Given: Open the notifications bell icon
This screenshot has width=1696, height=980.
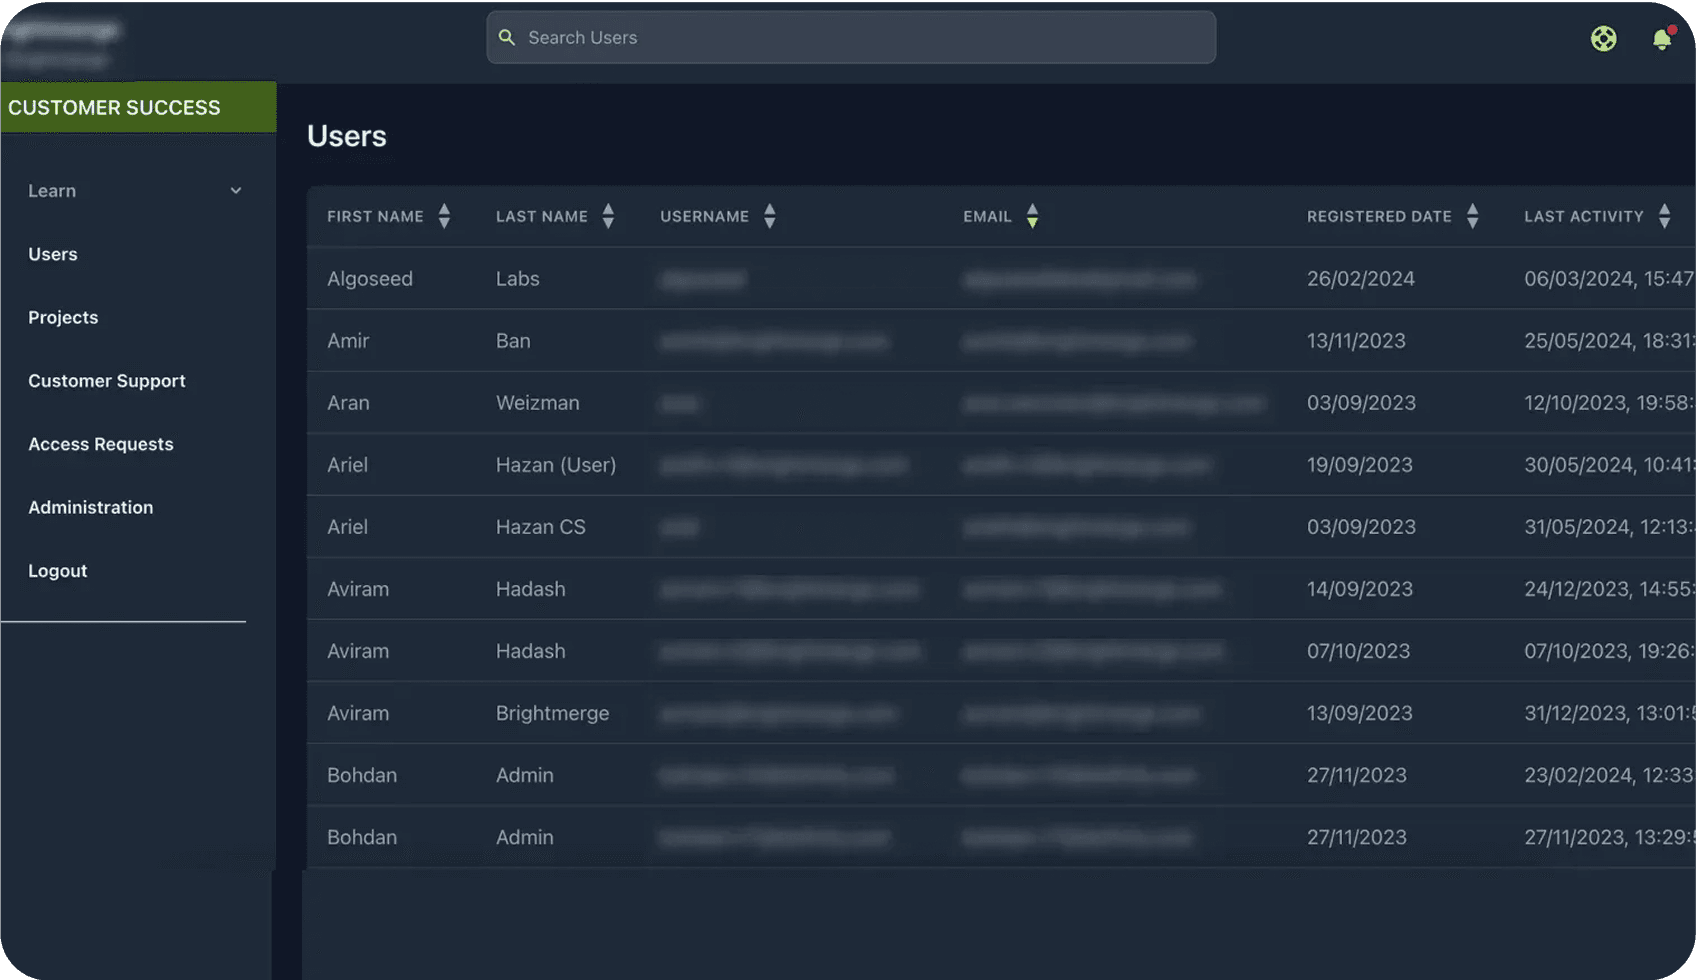Looking at the screenshot, I should point(1661,38).
